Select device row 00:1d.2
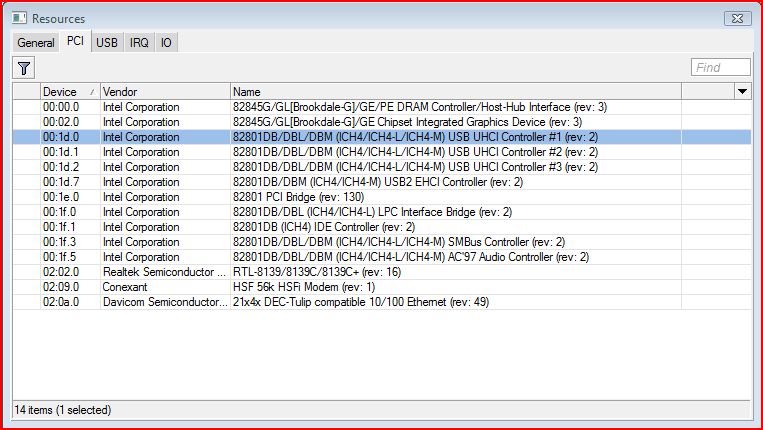763x430 pixels. coord(382,167)
